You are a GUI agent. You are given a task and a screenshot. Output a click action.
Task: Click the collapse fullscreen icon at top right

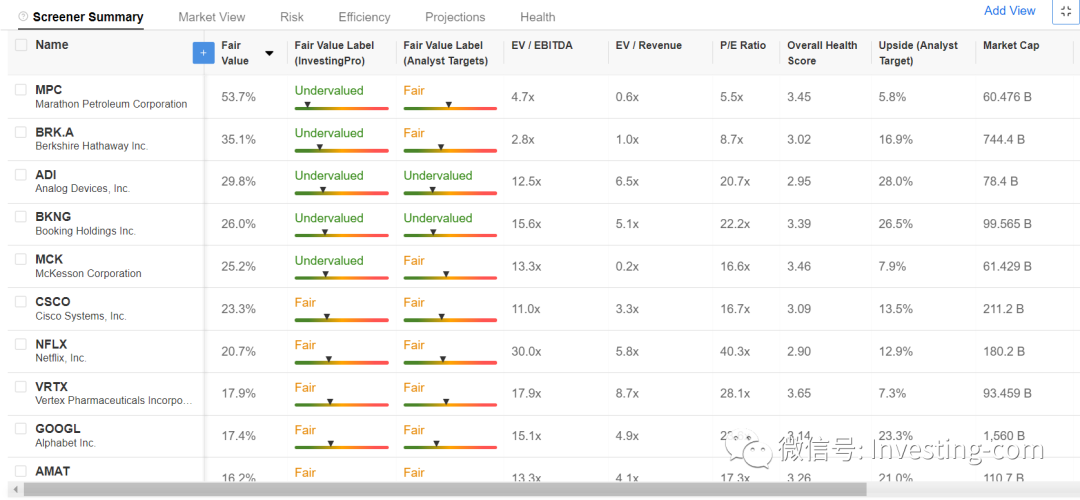click(x=1065, y=12)
